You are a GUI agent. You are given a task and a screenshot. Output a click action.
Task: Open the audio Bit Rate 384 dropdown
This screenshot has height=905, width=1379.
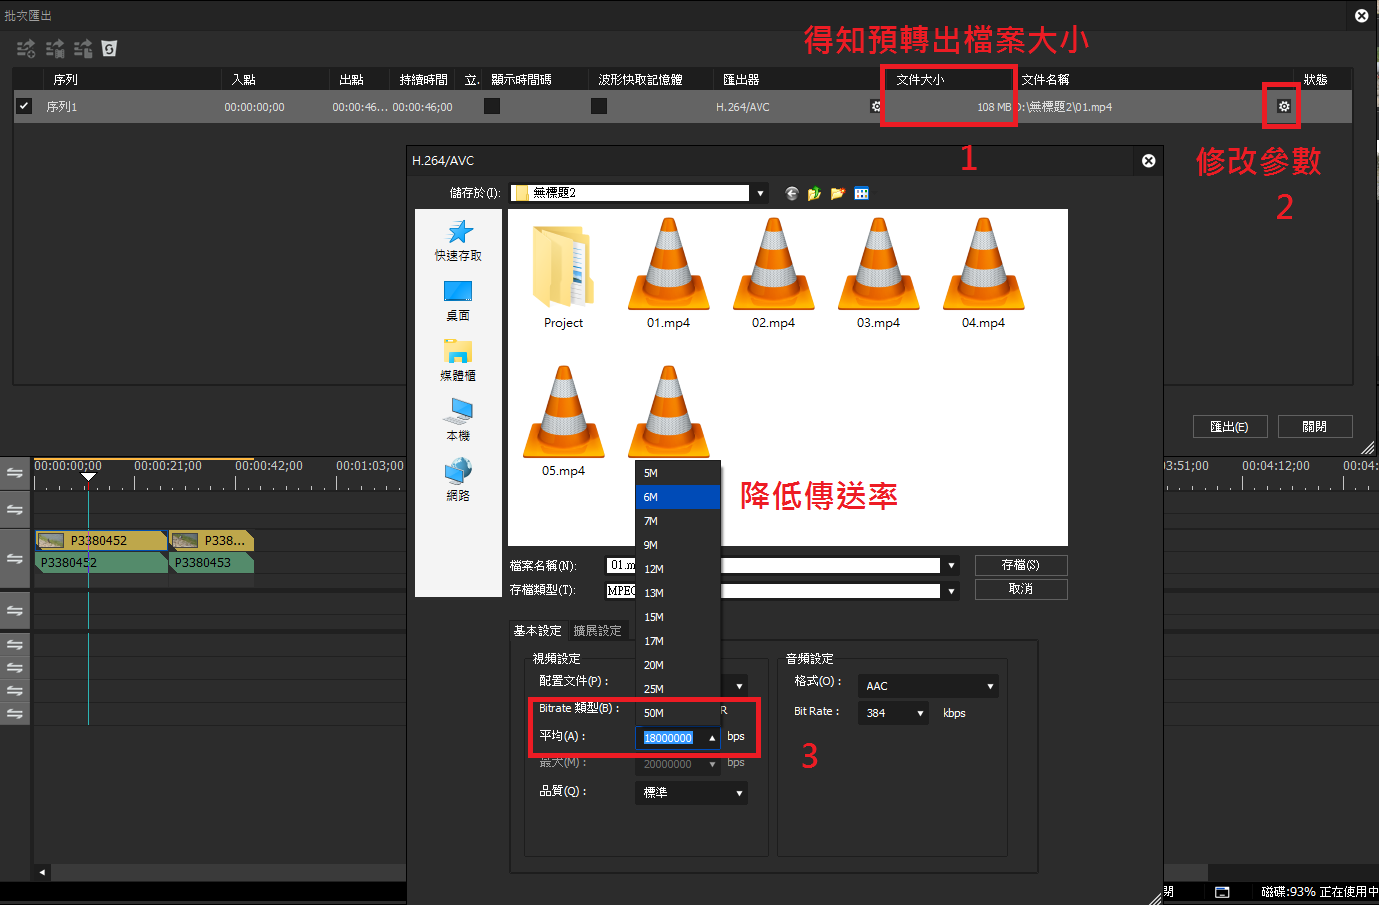(x=893, y=713)
